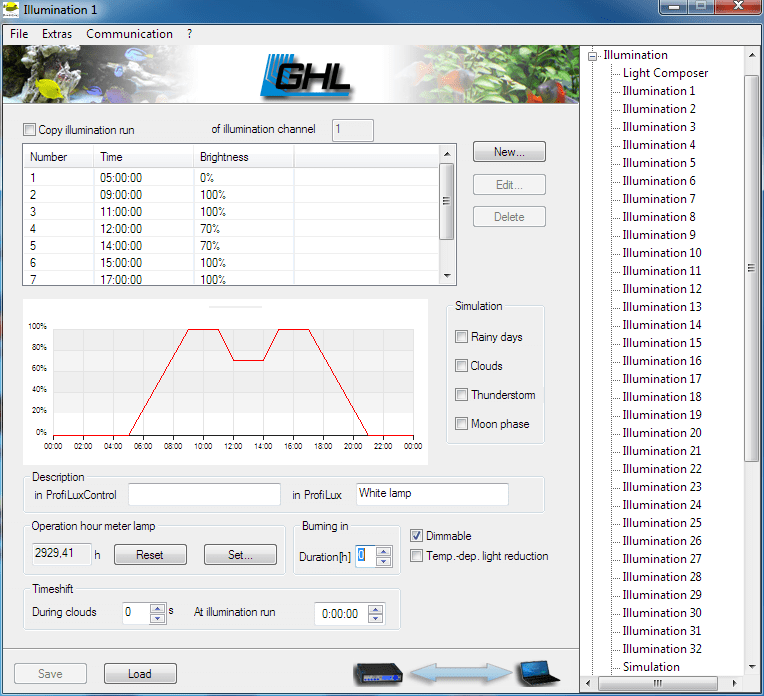The image size is (764, 696).
Task: Select table row 2 at 09:00:00
Action: 231,195
